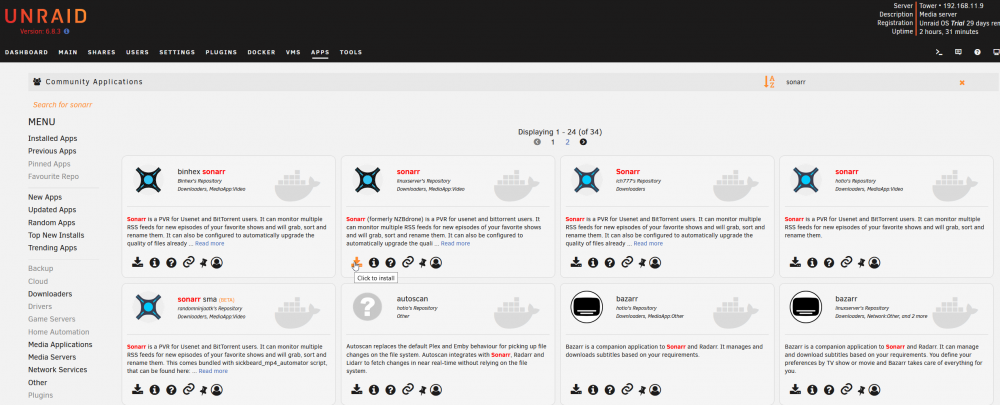Open the feedback icon in header
This screenshot has height=405, width=1000.
(958, 52)
